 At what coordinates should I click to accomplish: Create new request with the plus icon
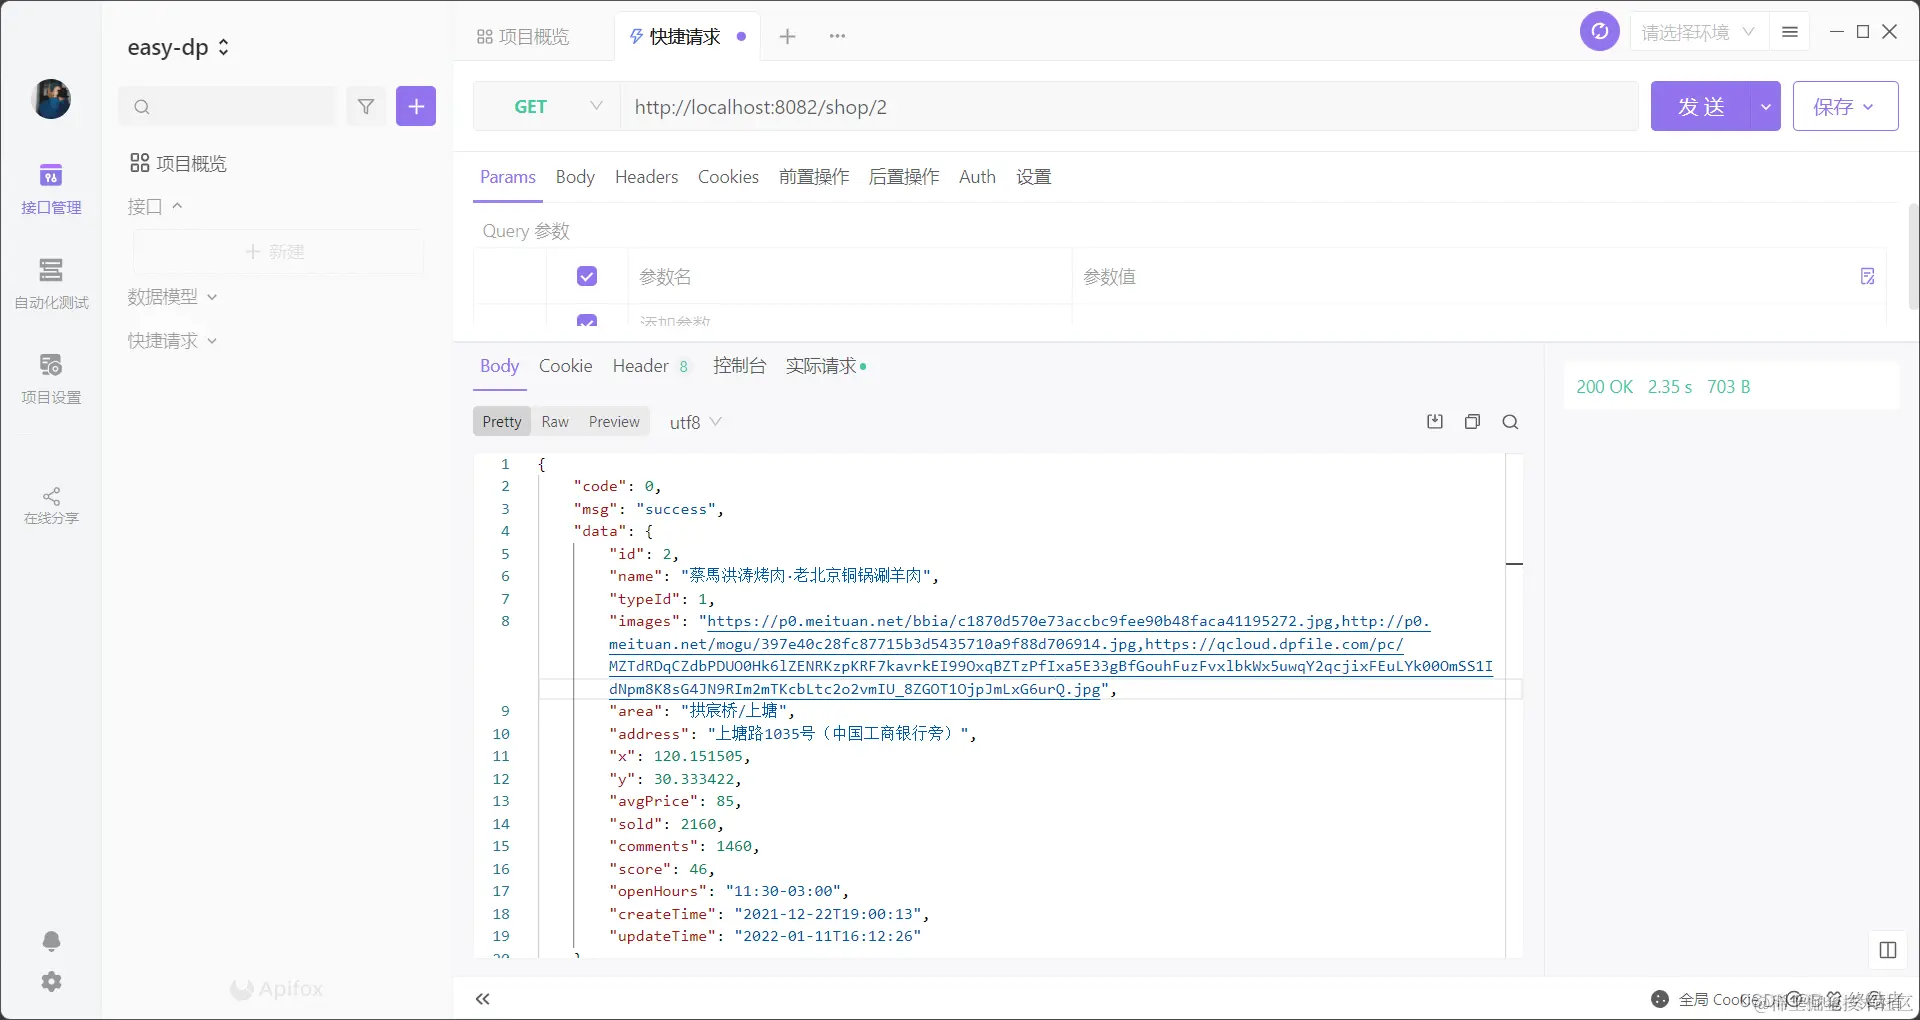click(416, 106)
